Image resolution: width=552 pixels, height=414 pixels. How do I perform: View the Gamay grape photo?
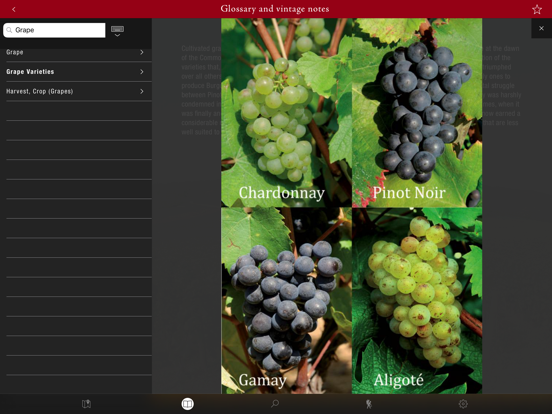(x=286, y=300)
